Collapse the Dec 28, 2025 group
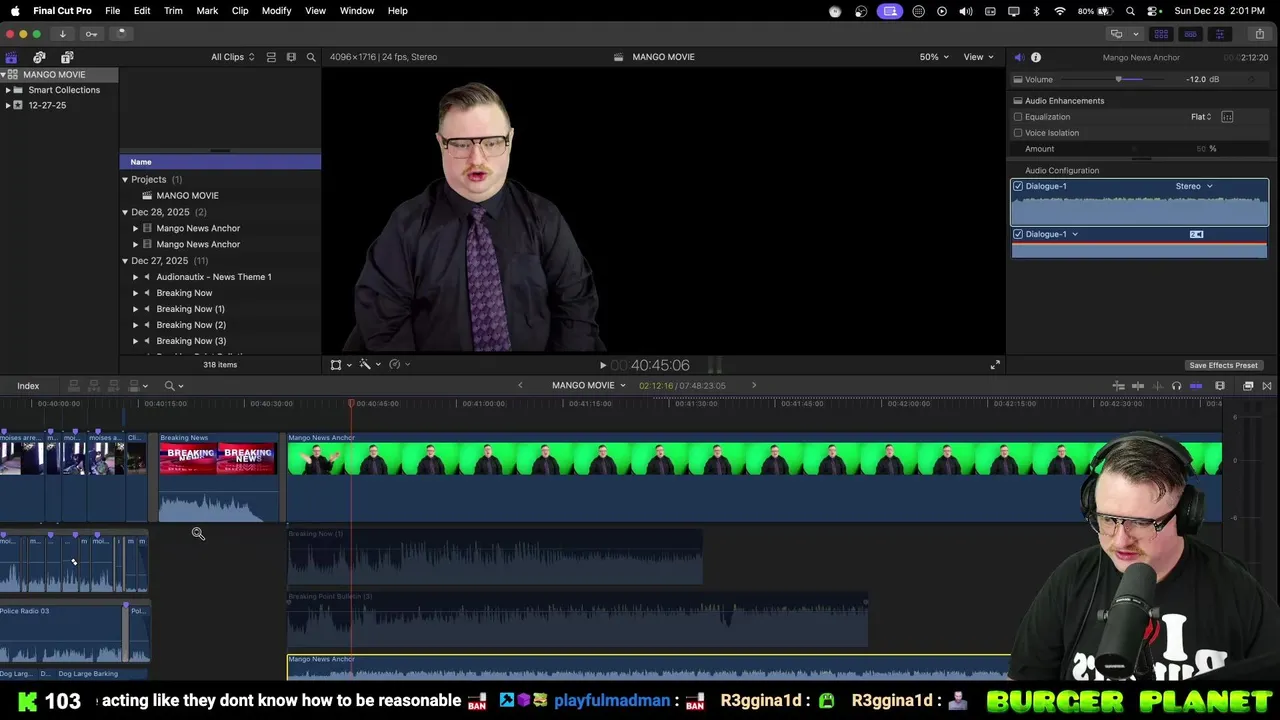The height and width of the screenshot is (720, 1280). (125, 212)
